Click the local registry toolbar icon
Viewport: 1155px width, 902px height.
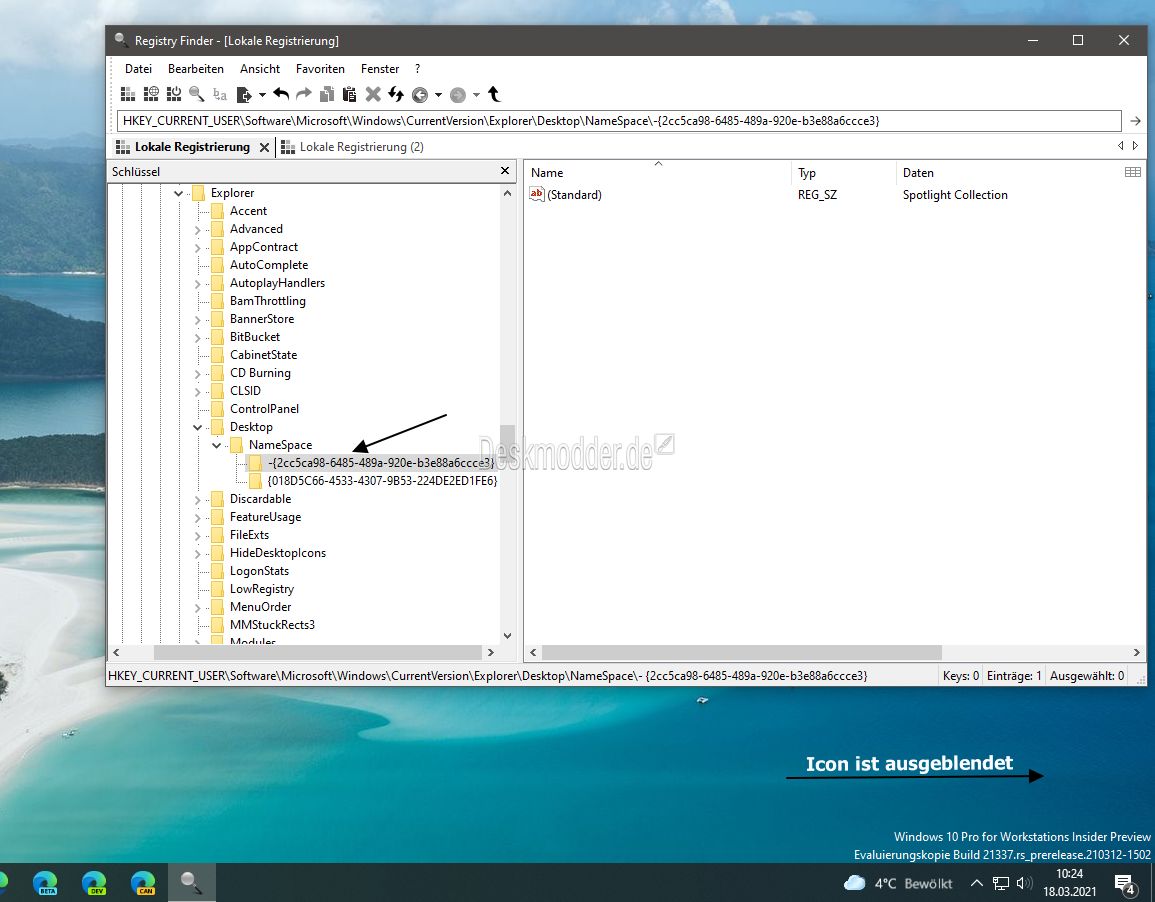tap(128, 94)
